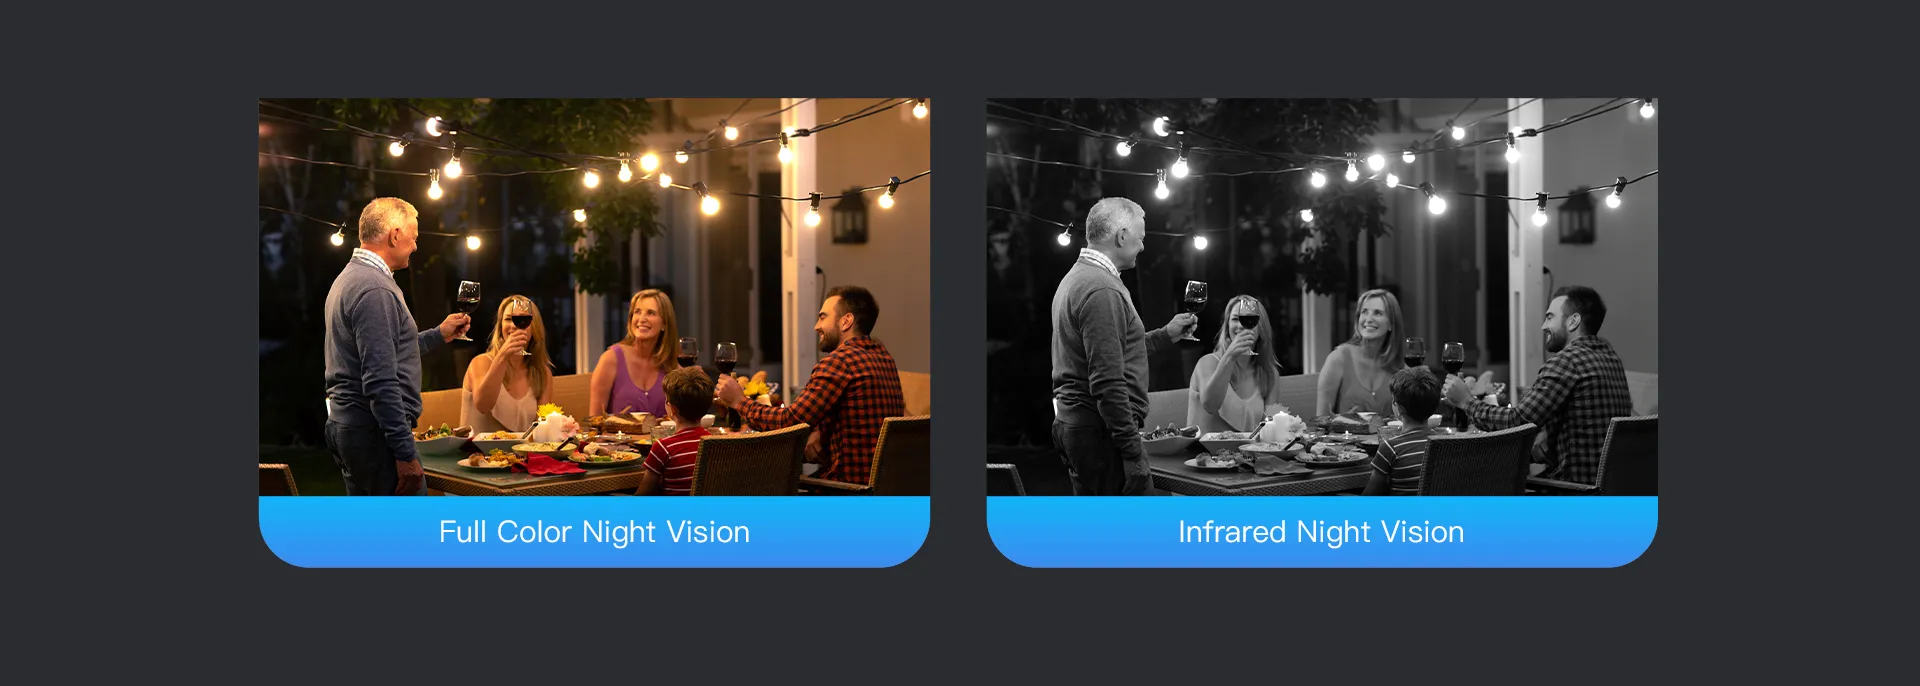
Task: Click the grayscale smiling woman at table
Action: [x=1362, y=354]
